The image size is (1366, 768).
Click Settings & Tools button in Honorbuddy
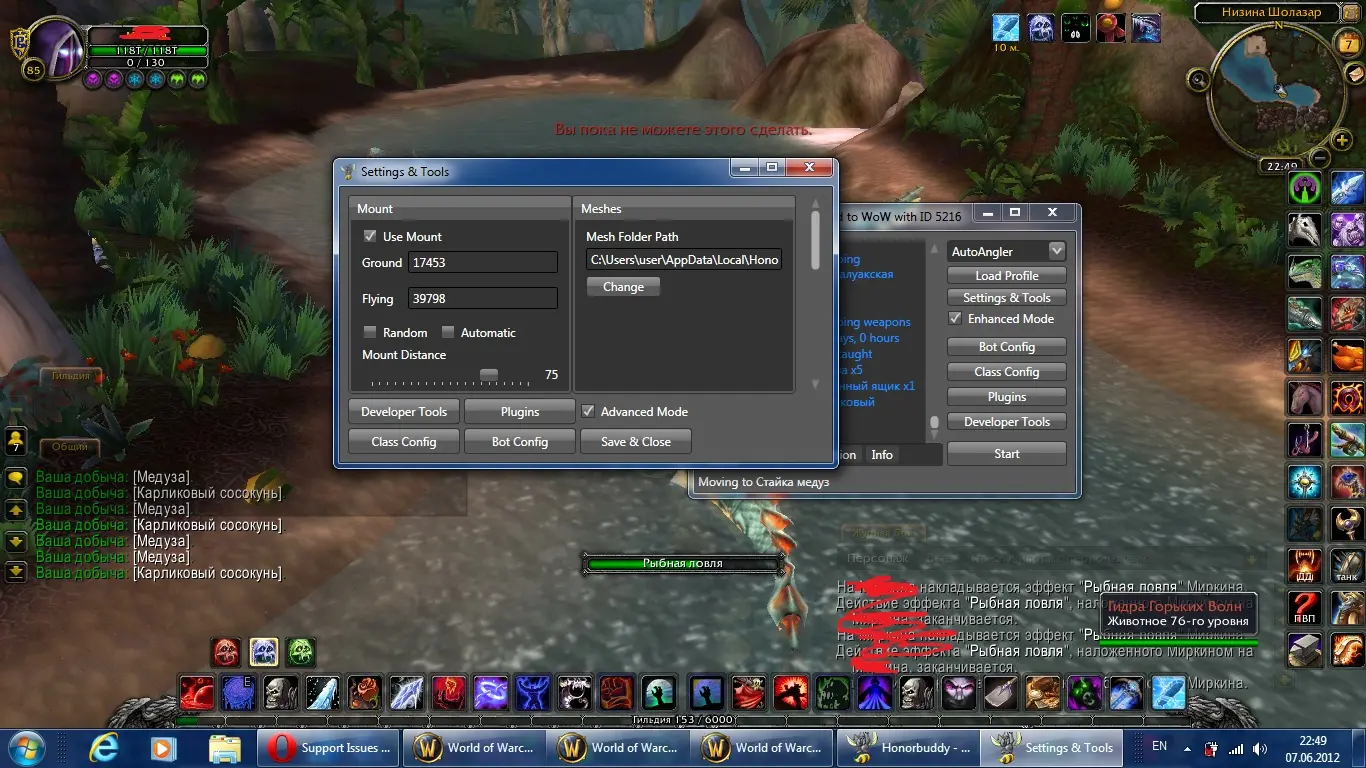pos(1007,298)
